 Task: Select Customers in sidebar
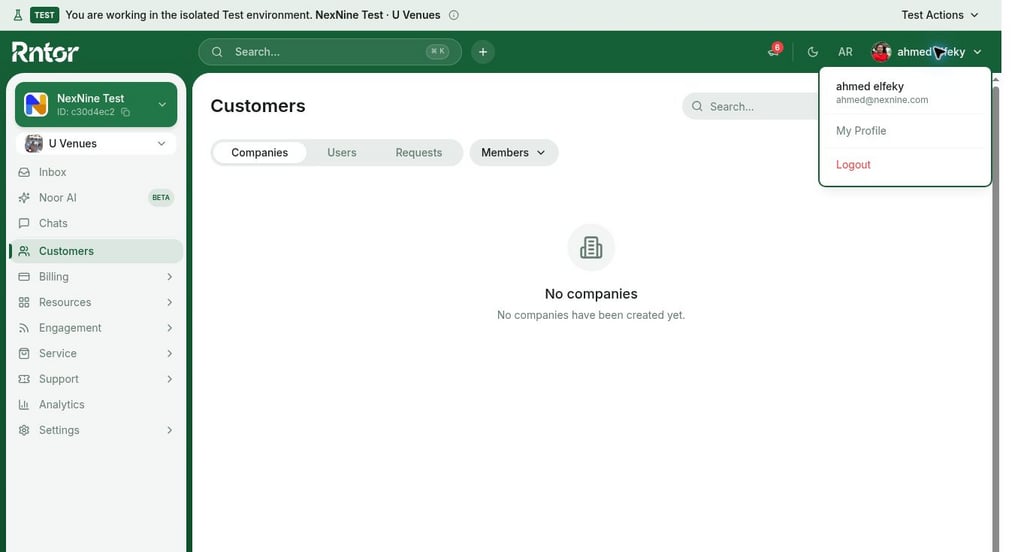(x=96, y=251)
